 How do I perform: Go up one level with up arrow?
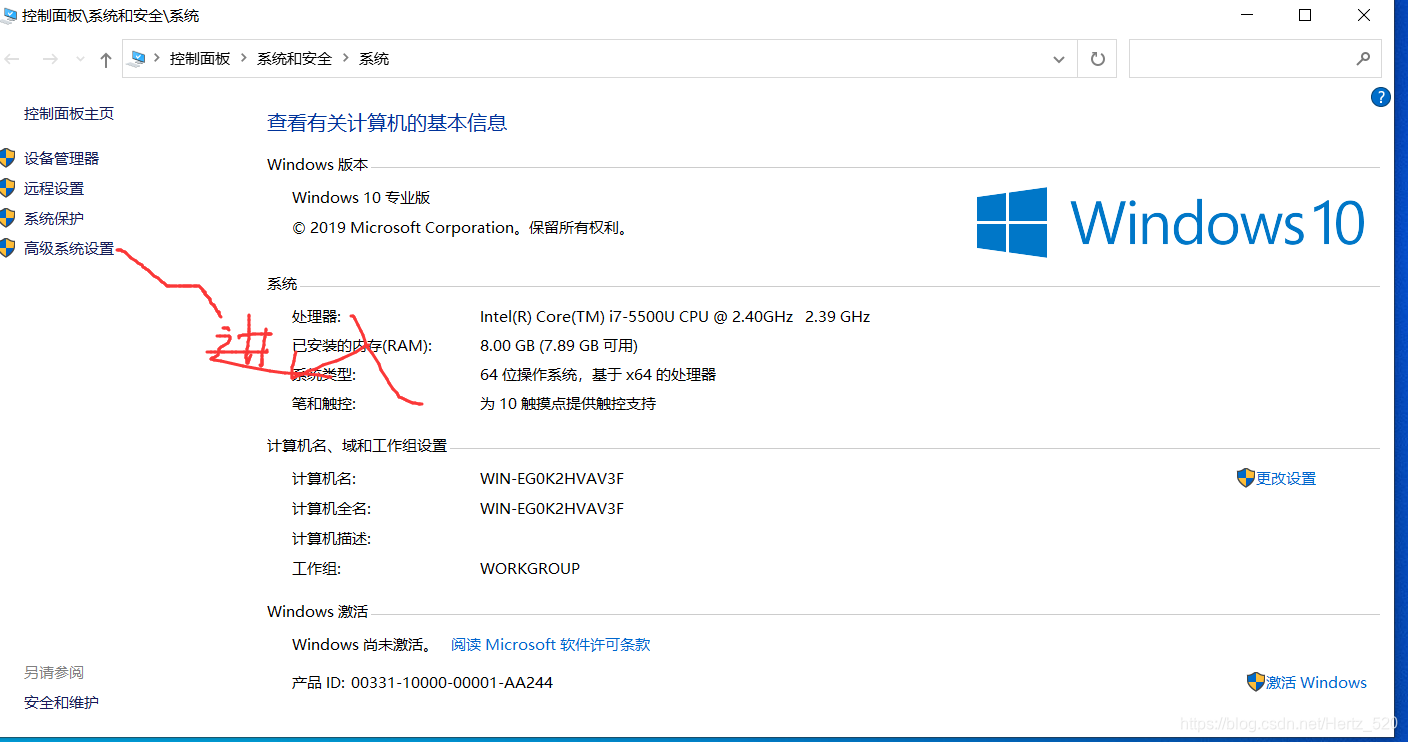(x=106, y=60)
